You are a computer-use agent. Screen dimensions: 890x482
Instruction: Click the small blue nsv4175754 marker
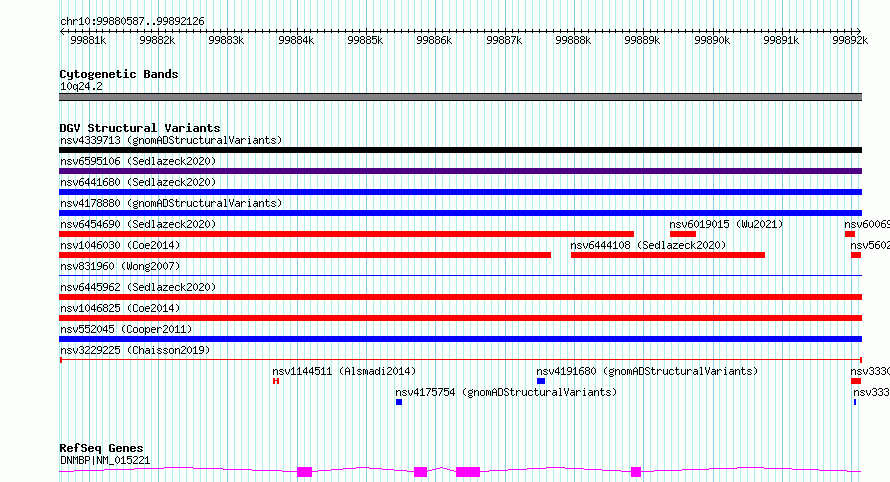point(399,402)
